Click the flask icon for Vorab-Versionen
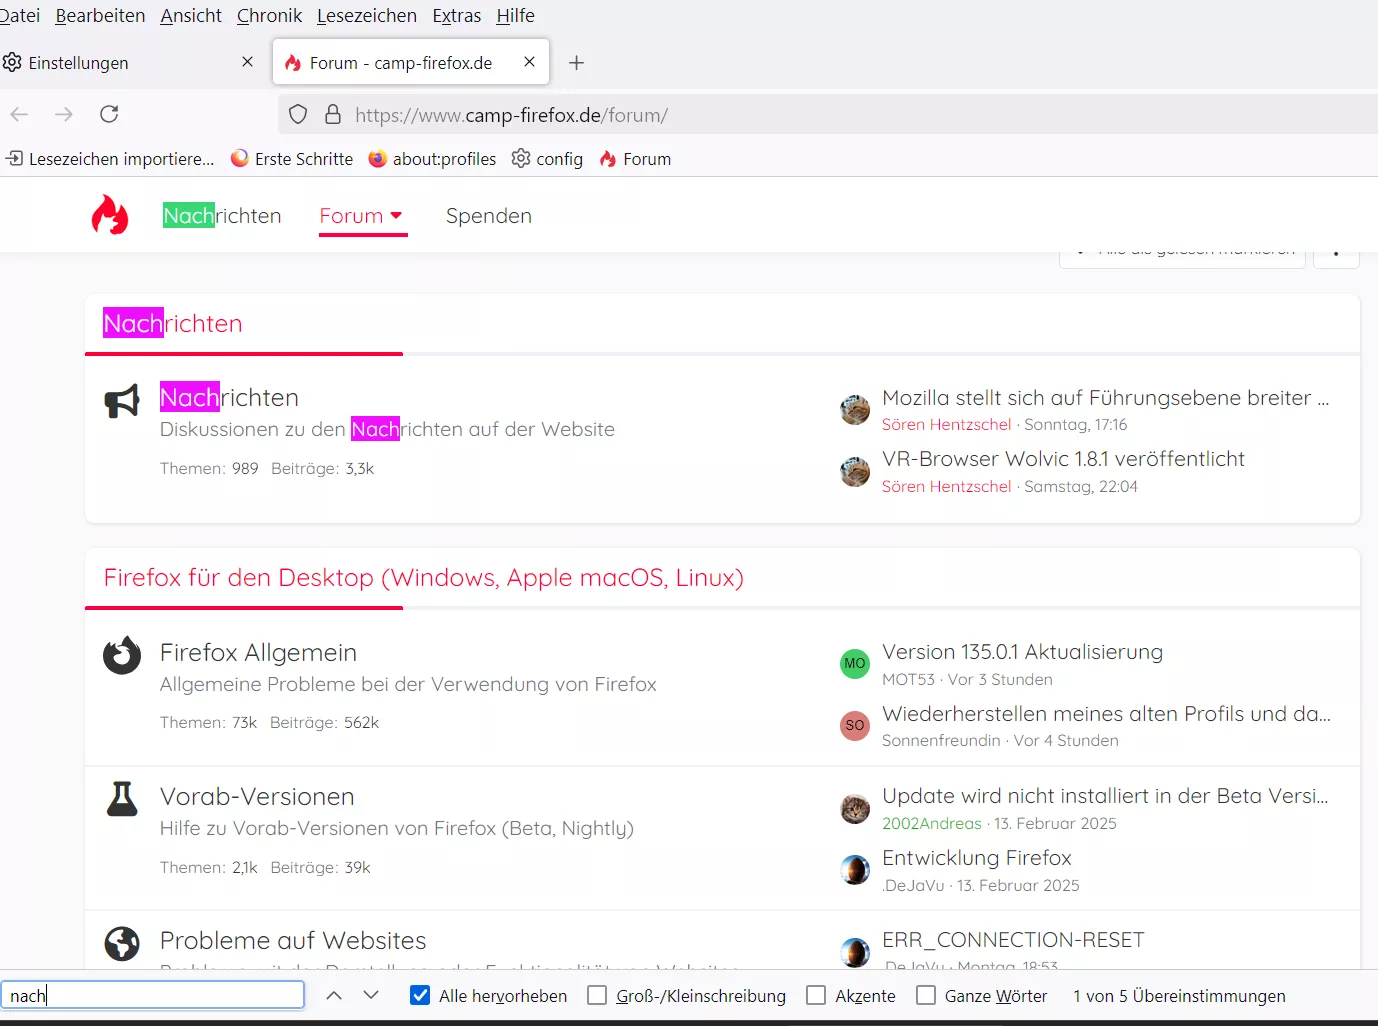This screenshot has width=1378, height=1026. [x=122, y=799]
